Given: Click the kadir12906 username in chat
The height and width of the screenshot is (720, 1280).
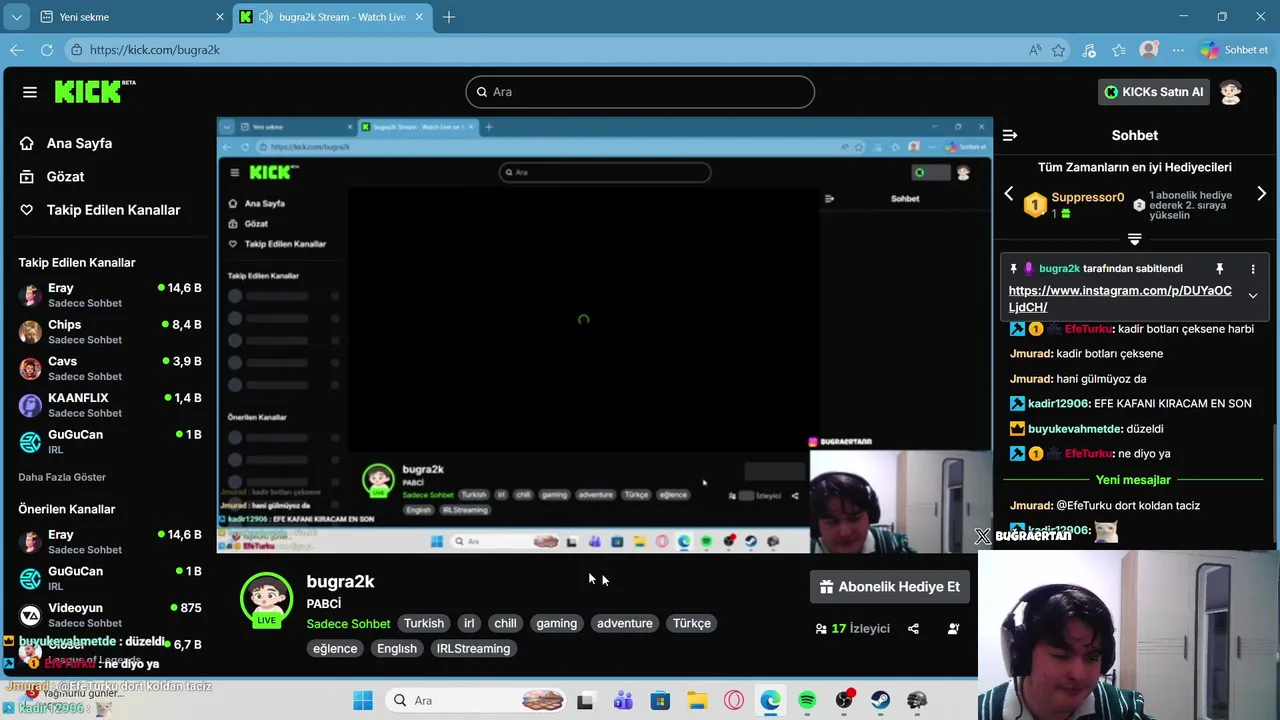Looking at the screenshot, I should point(1058,404).
